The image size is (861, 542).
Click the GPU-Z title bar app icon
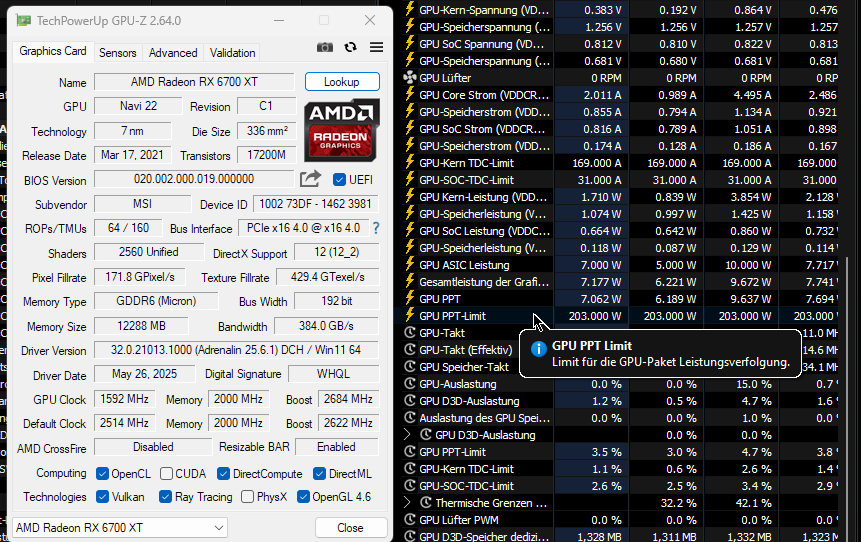(x=23, y=21)
